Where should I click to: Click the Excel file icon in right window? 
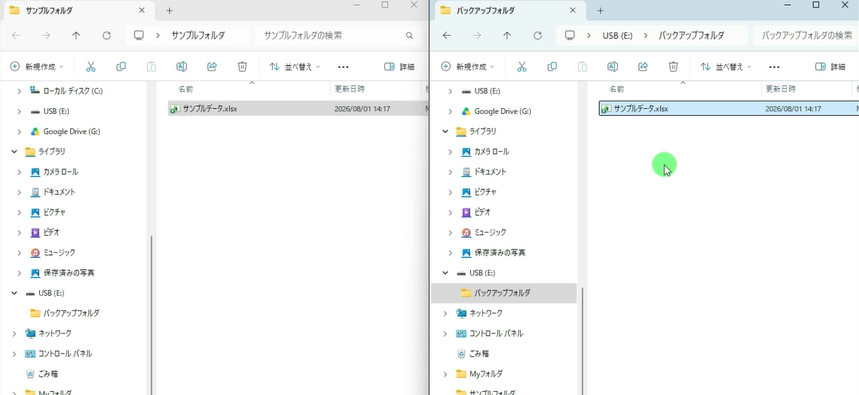[606, 109]
